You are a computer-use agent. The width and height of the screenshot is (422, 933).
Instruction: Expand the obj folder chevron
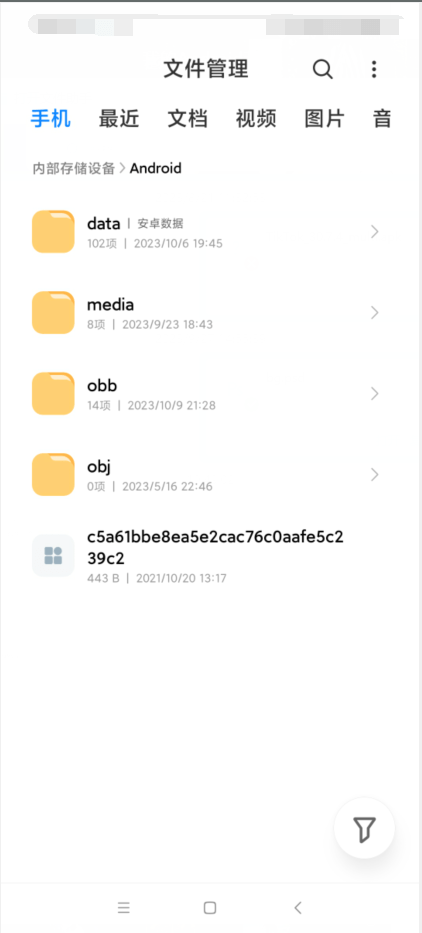[374, 474]
